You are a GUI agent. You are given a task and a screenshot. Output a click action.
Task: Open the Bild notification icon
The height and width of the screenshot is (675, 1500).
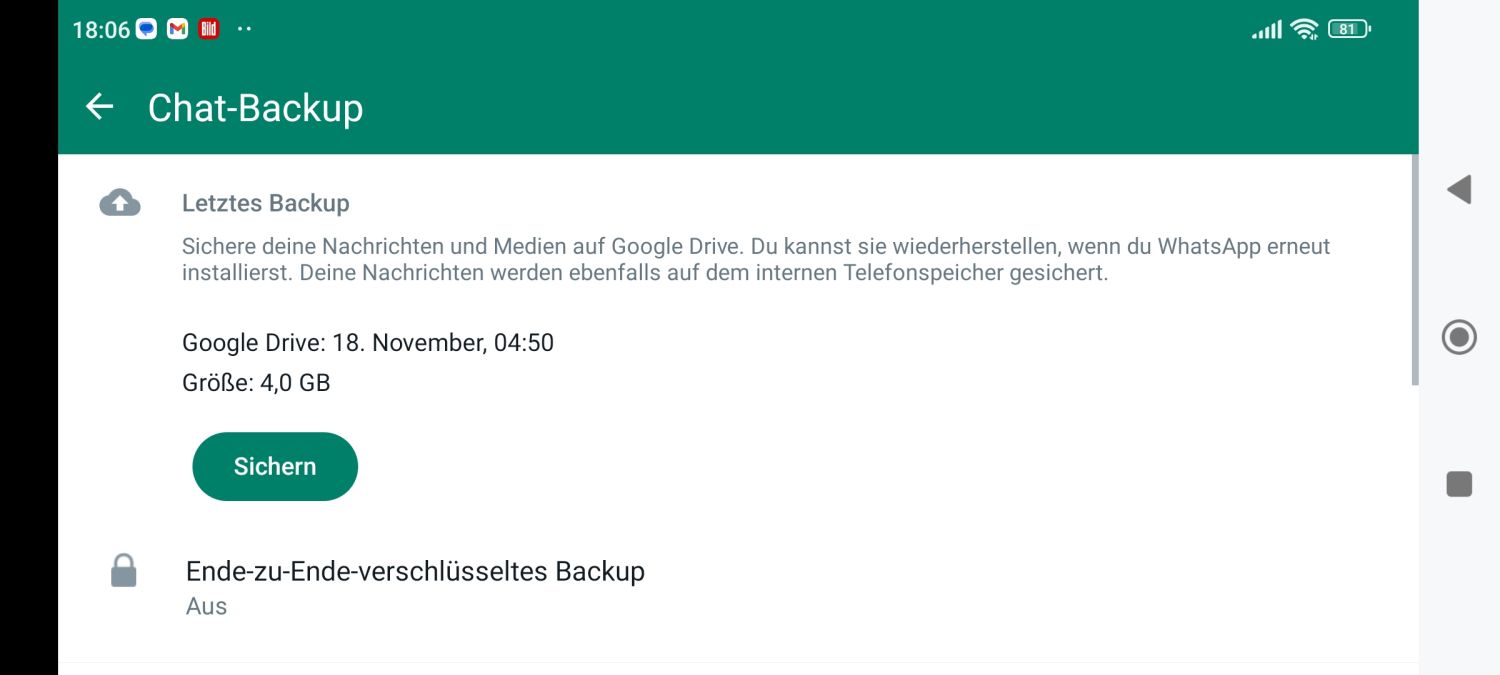coord(208,29)
